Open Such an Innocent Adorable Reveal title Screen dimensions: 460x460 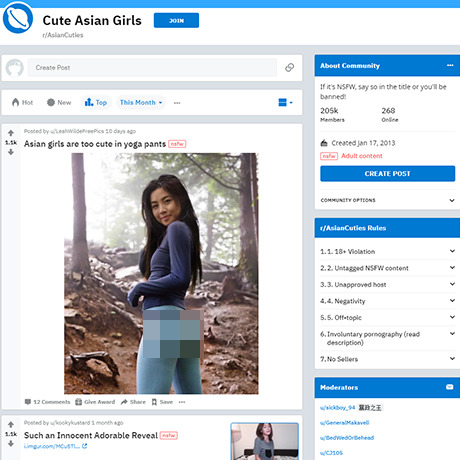(91, 435)
